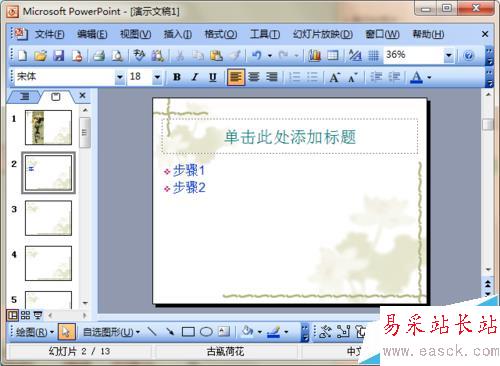Activate the Select Objects pointer tool
This screenshot has height=366, width=500.
pos(66,332)
